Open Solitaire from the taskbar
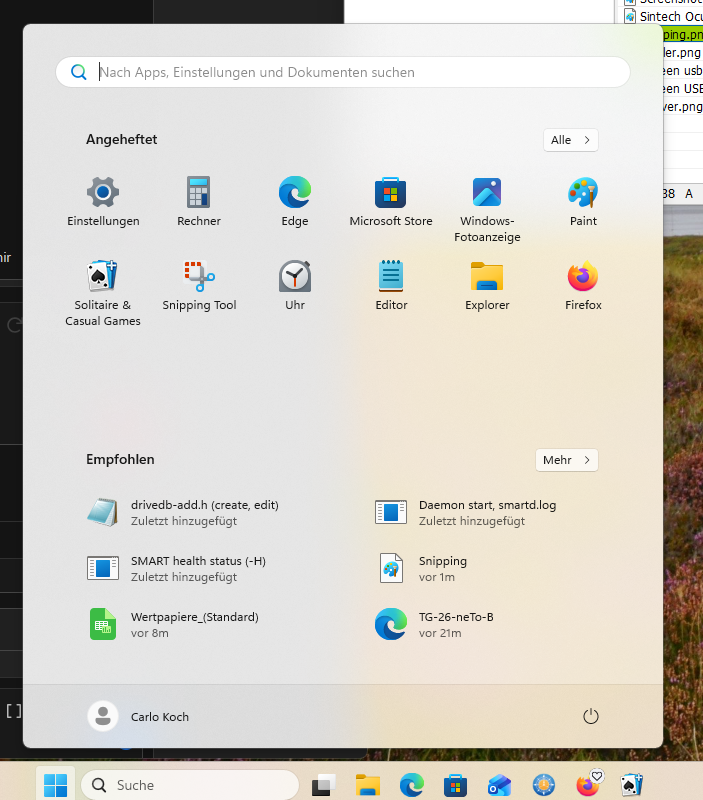 632,785
